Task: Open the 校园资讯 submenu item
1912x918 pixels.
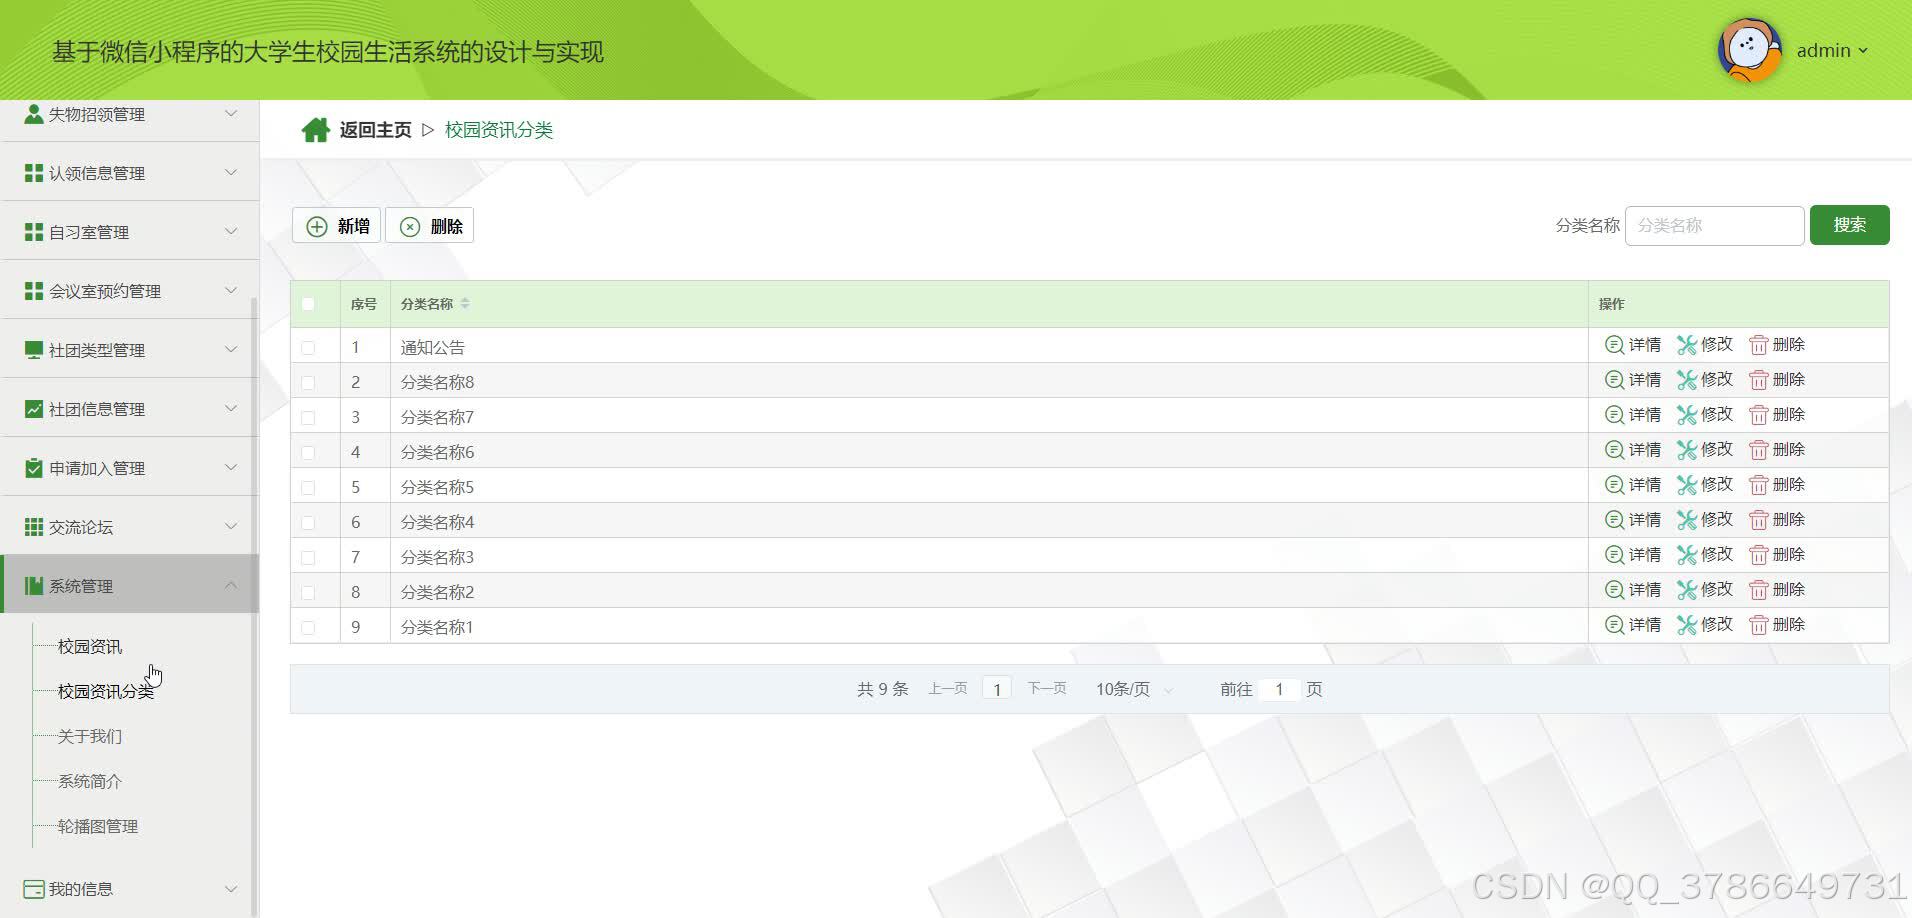Action: [x=90, y=647]
